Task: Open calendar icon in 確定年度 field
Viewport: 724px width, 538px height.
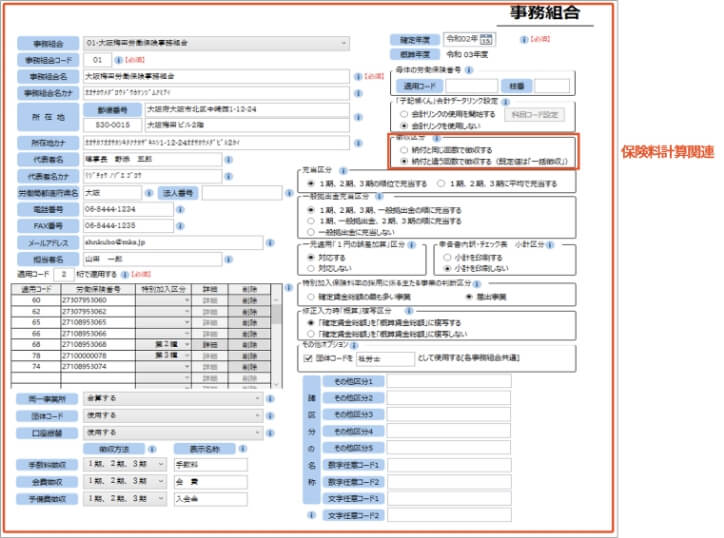Action: coord(486,39)
